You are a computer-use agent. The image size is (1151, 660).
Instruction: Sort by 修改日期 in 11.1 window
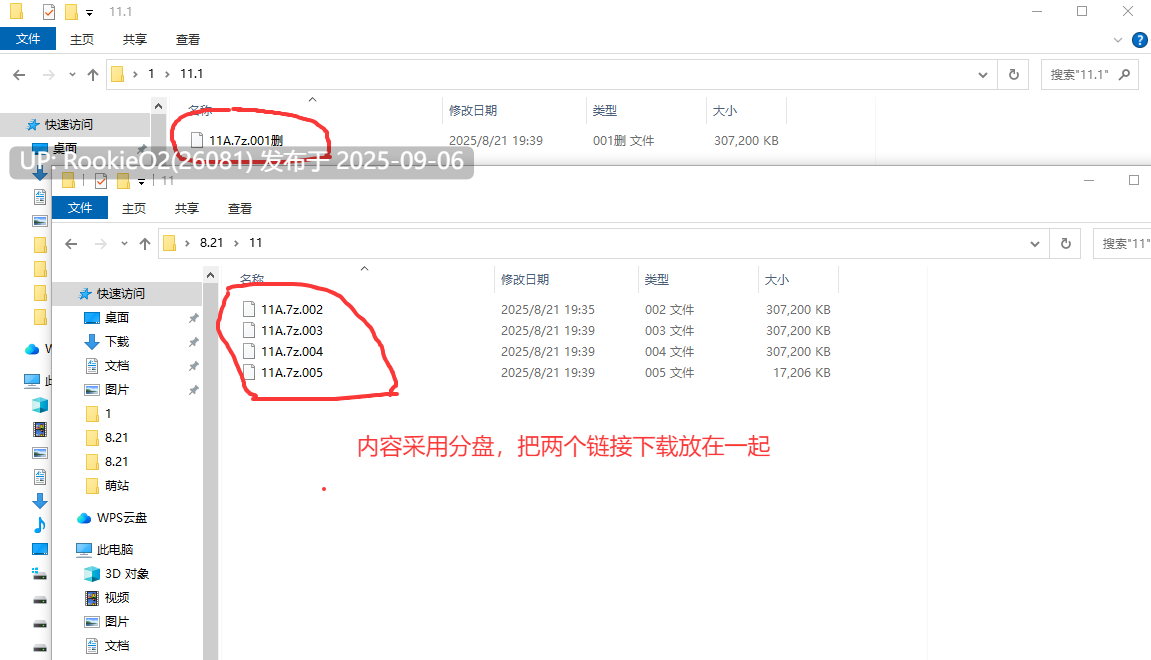click(473, 110)
